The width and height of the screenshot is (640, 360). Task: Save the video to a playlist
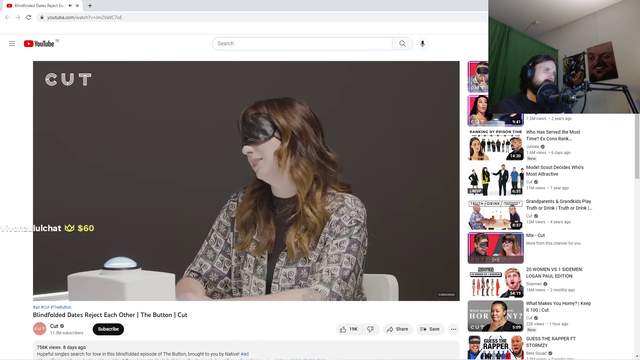430,329
